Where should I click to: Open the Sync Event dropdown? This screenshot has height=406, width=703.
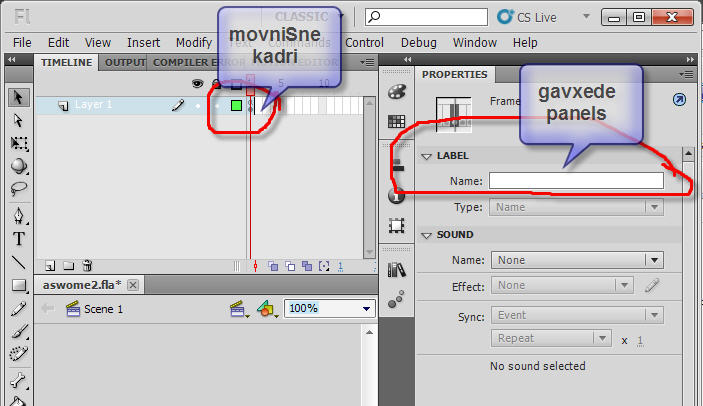[577, 315]
